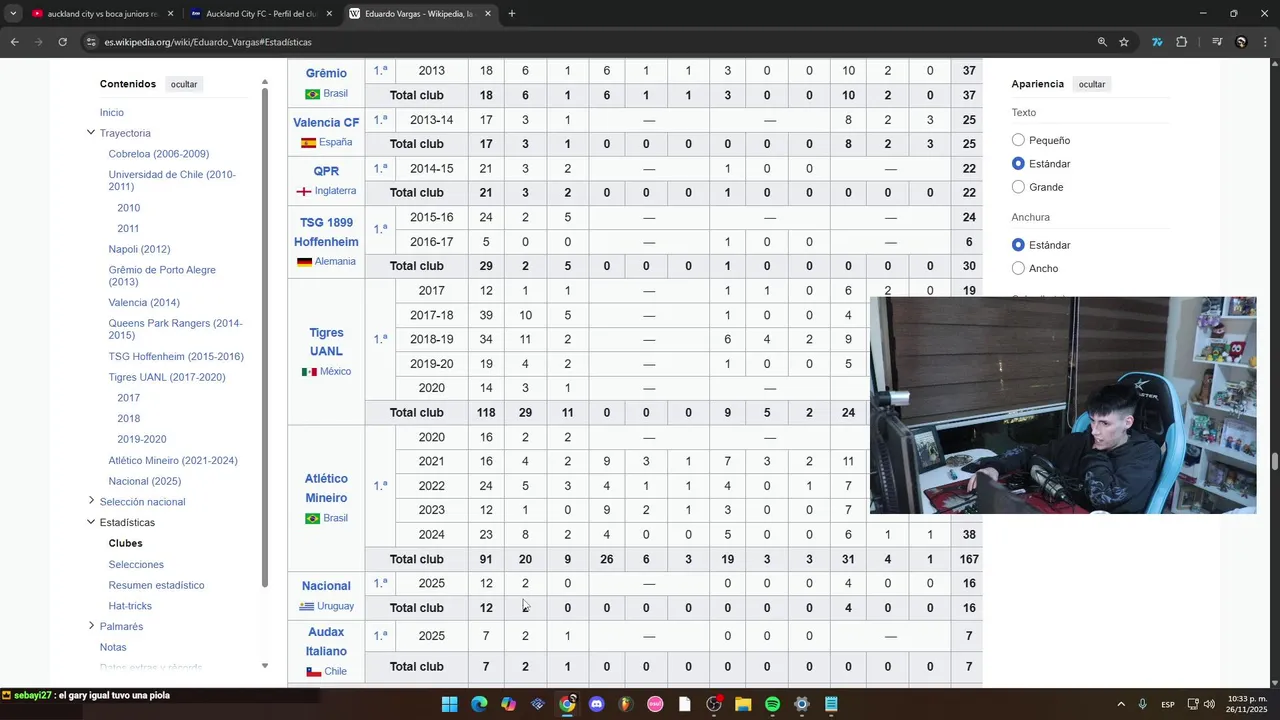
Task: Select the Estándar text size option
Action: [1018, 163]
